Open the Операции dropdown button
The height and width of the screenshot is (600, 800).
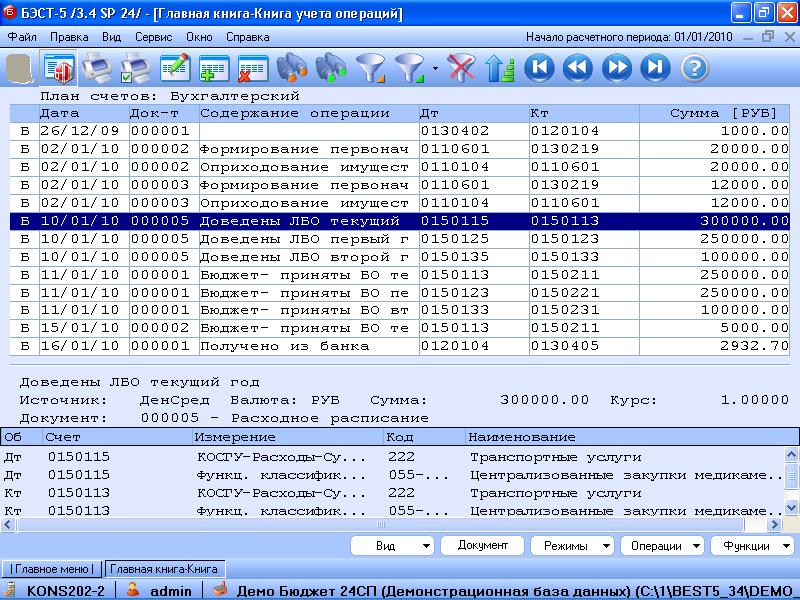coord(662,546)
